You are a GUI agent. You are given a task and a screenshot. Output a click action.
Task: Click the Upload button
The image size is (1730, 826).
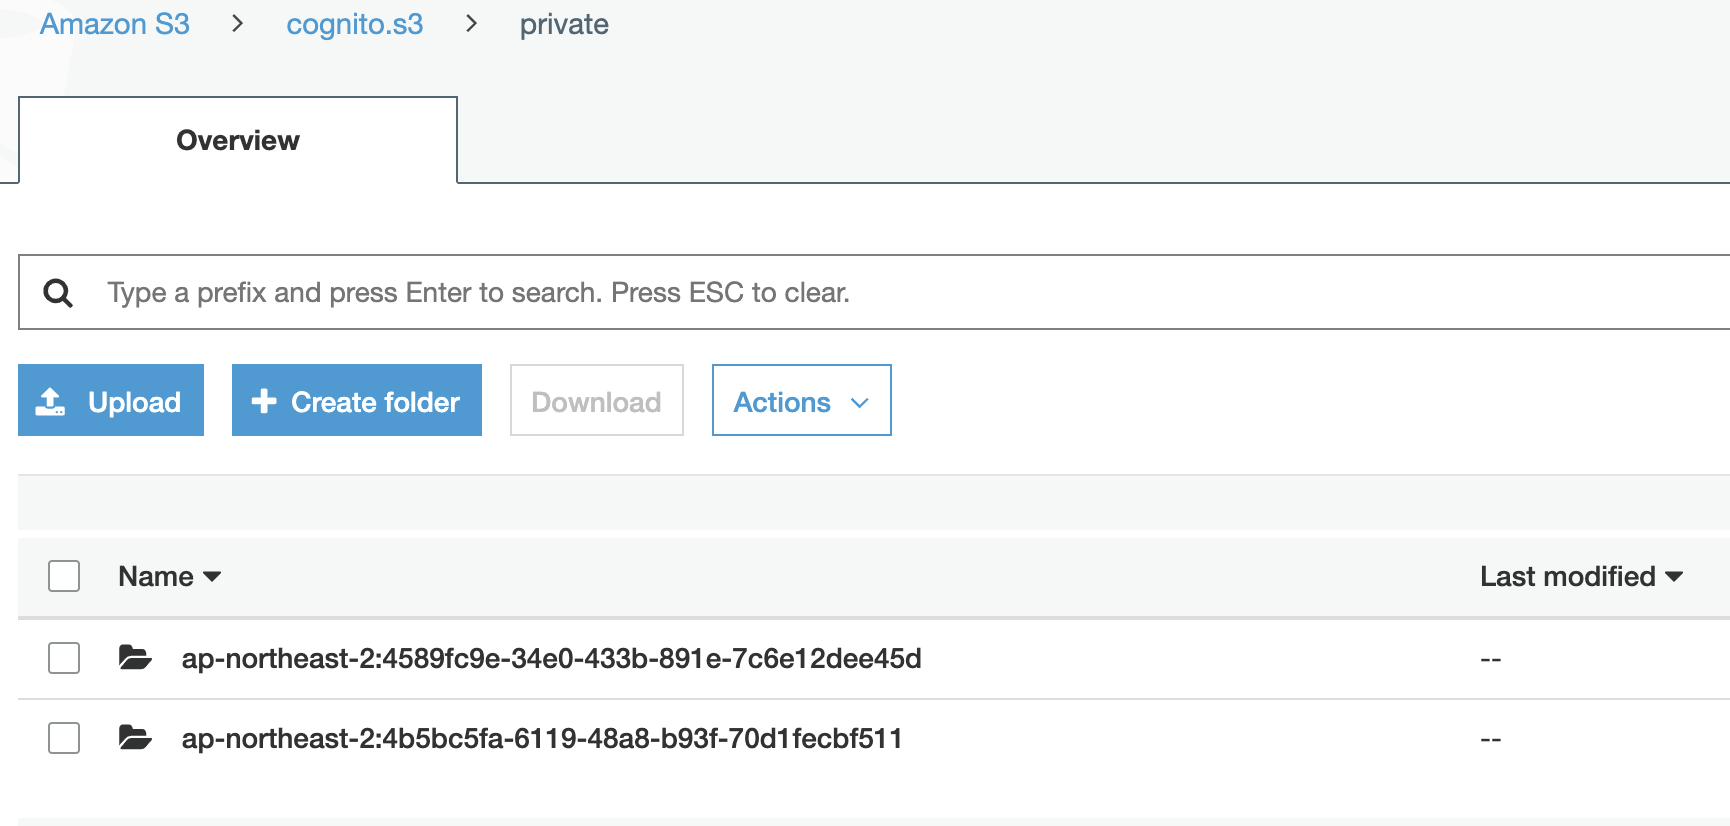(x=111, y=400)
